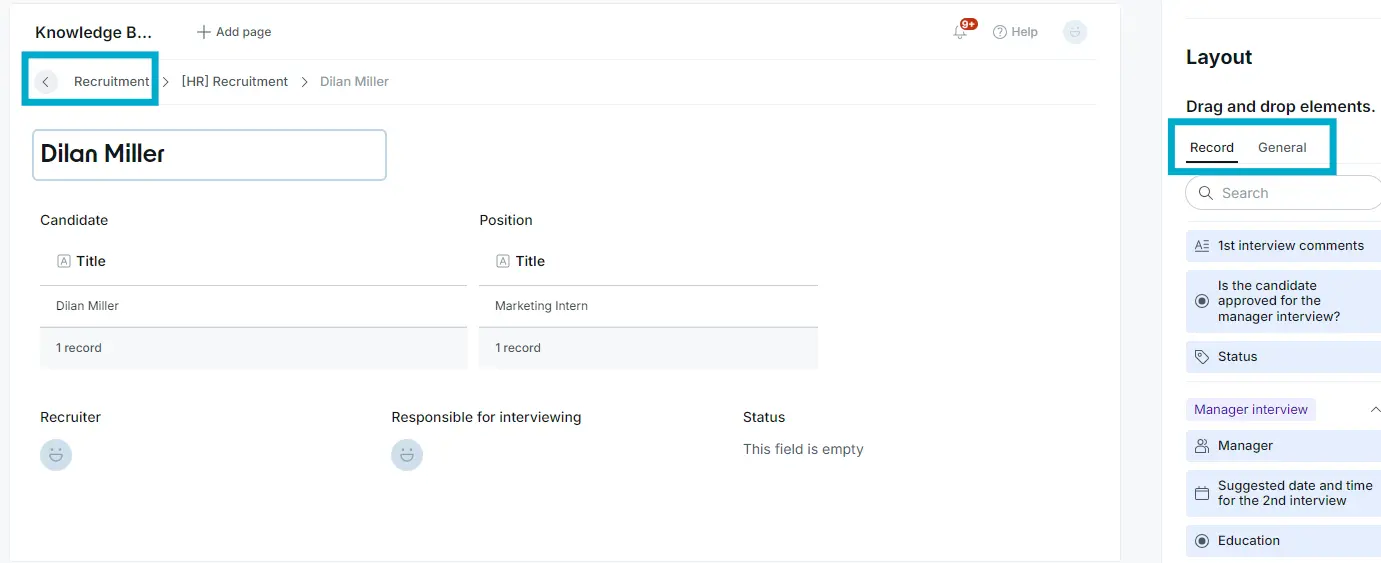Select the Status element in Layout list
Screen dimensions: 1381x563
pos(1284,357)
